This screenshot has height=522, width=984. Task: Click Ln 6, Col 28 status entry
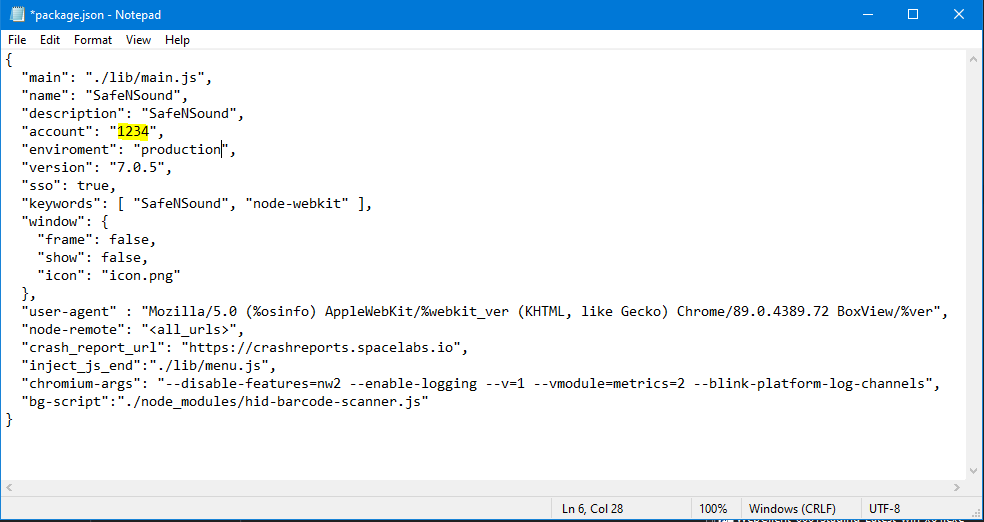coord(592,509)
